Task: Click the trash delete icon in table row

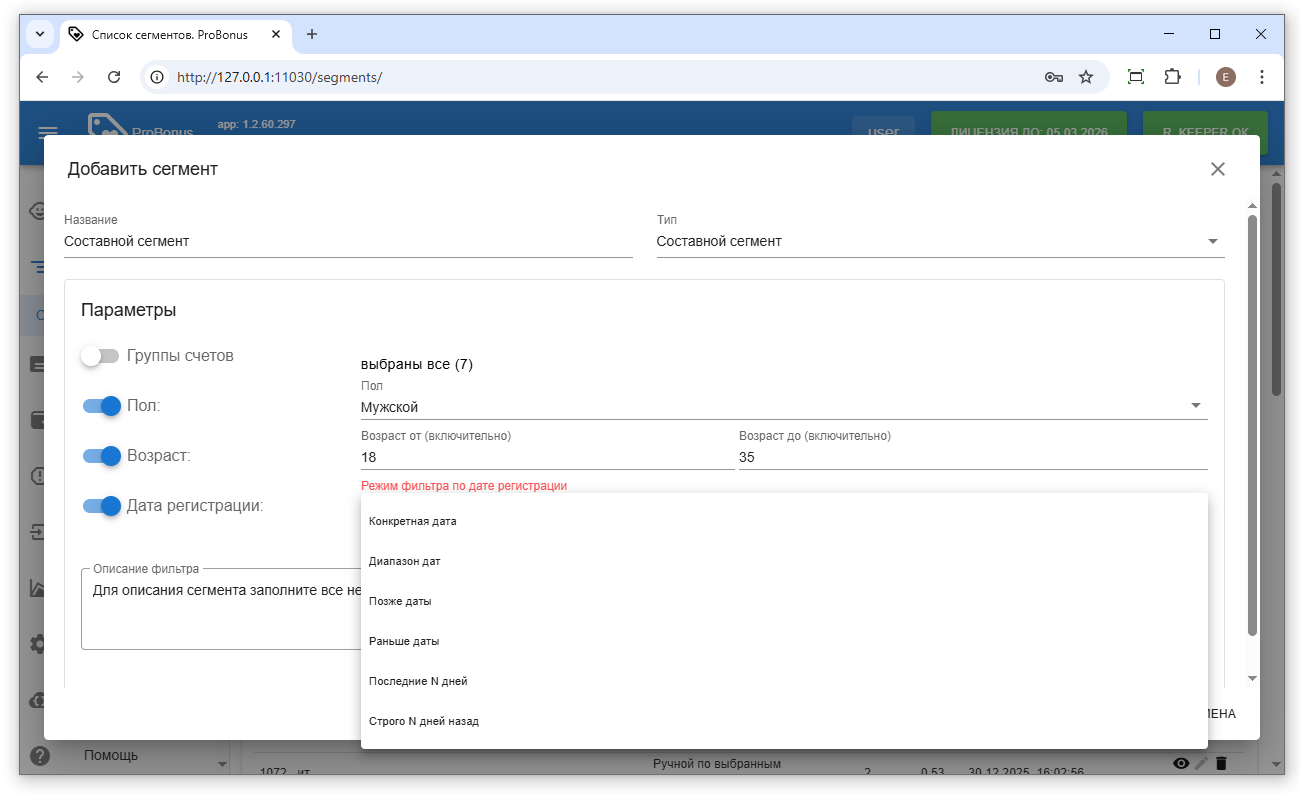Action: (1221, 764)
